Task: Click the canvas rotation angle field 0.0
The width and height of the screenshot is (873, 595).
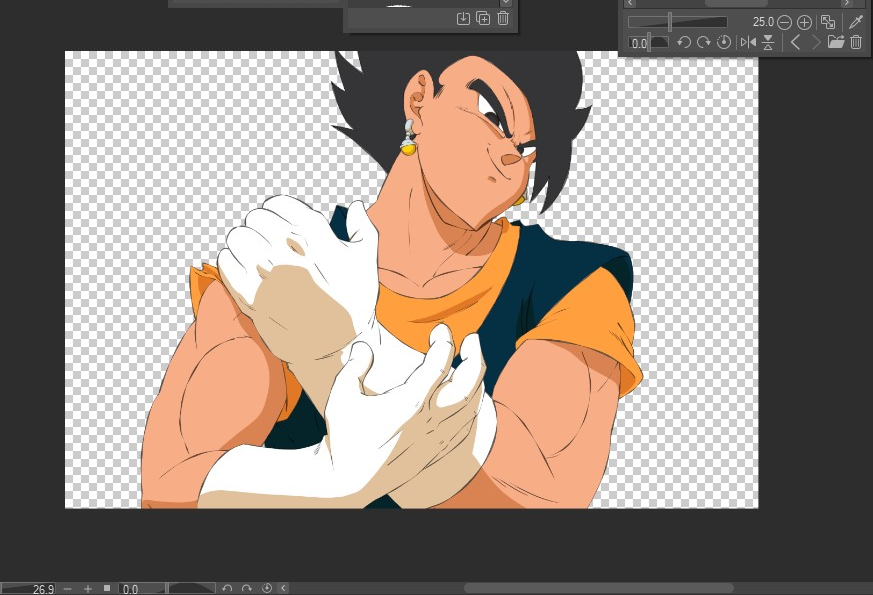Action: tap(130, 589)
